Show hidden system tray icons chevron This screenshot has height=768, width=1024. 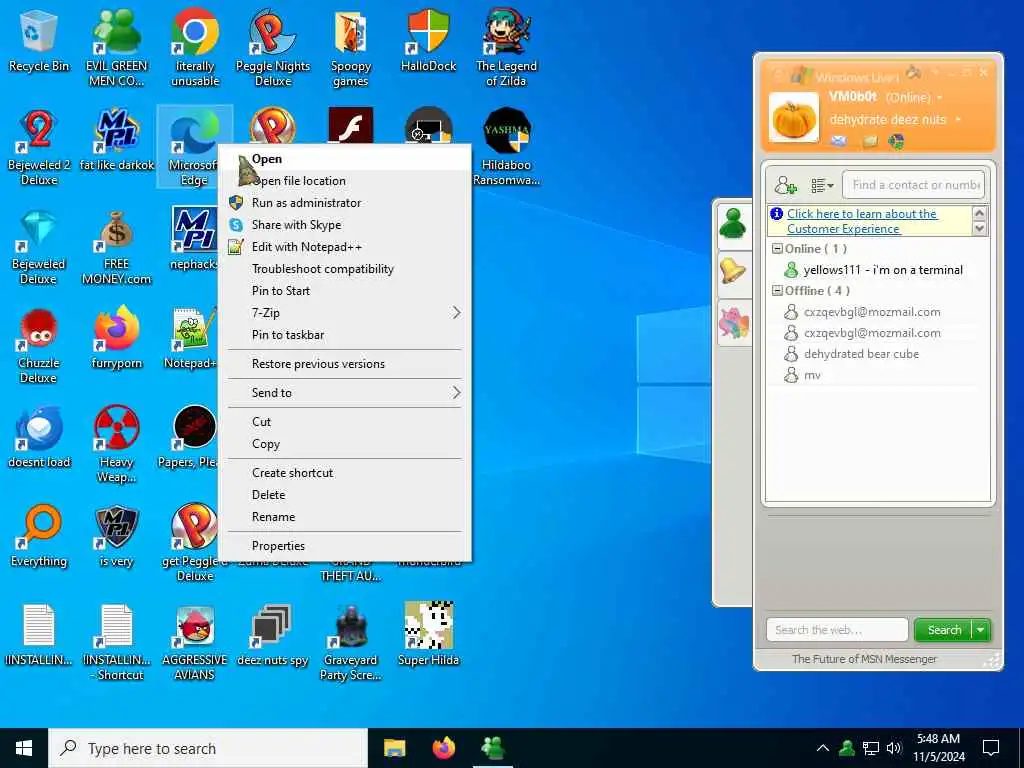(823, 748)
